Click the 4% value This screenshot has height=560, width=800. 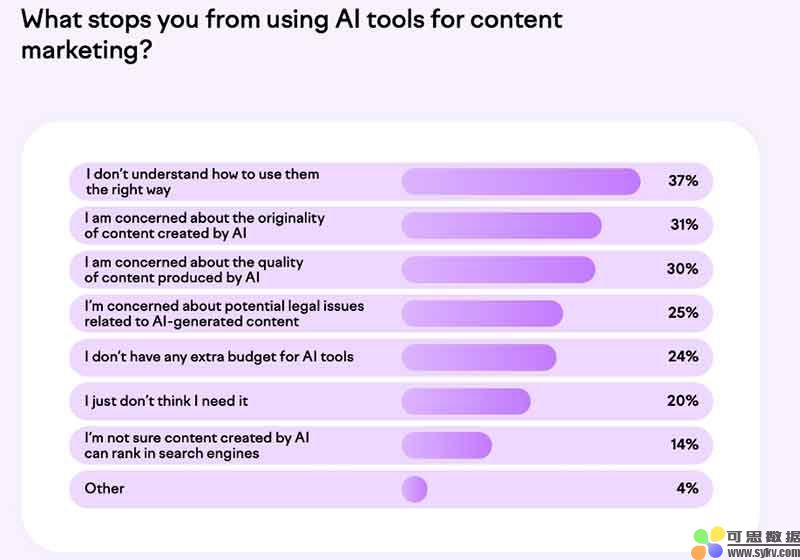[x=686, y=489]
